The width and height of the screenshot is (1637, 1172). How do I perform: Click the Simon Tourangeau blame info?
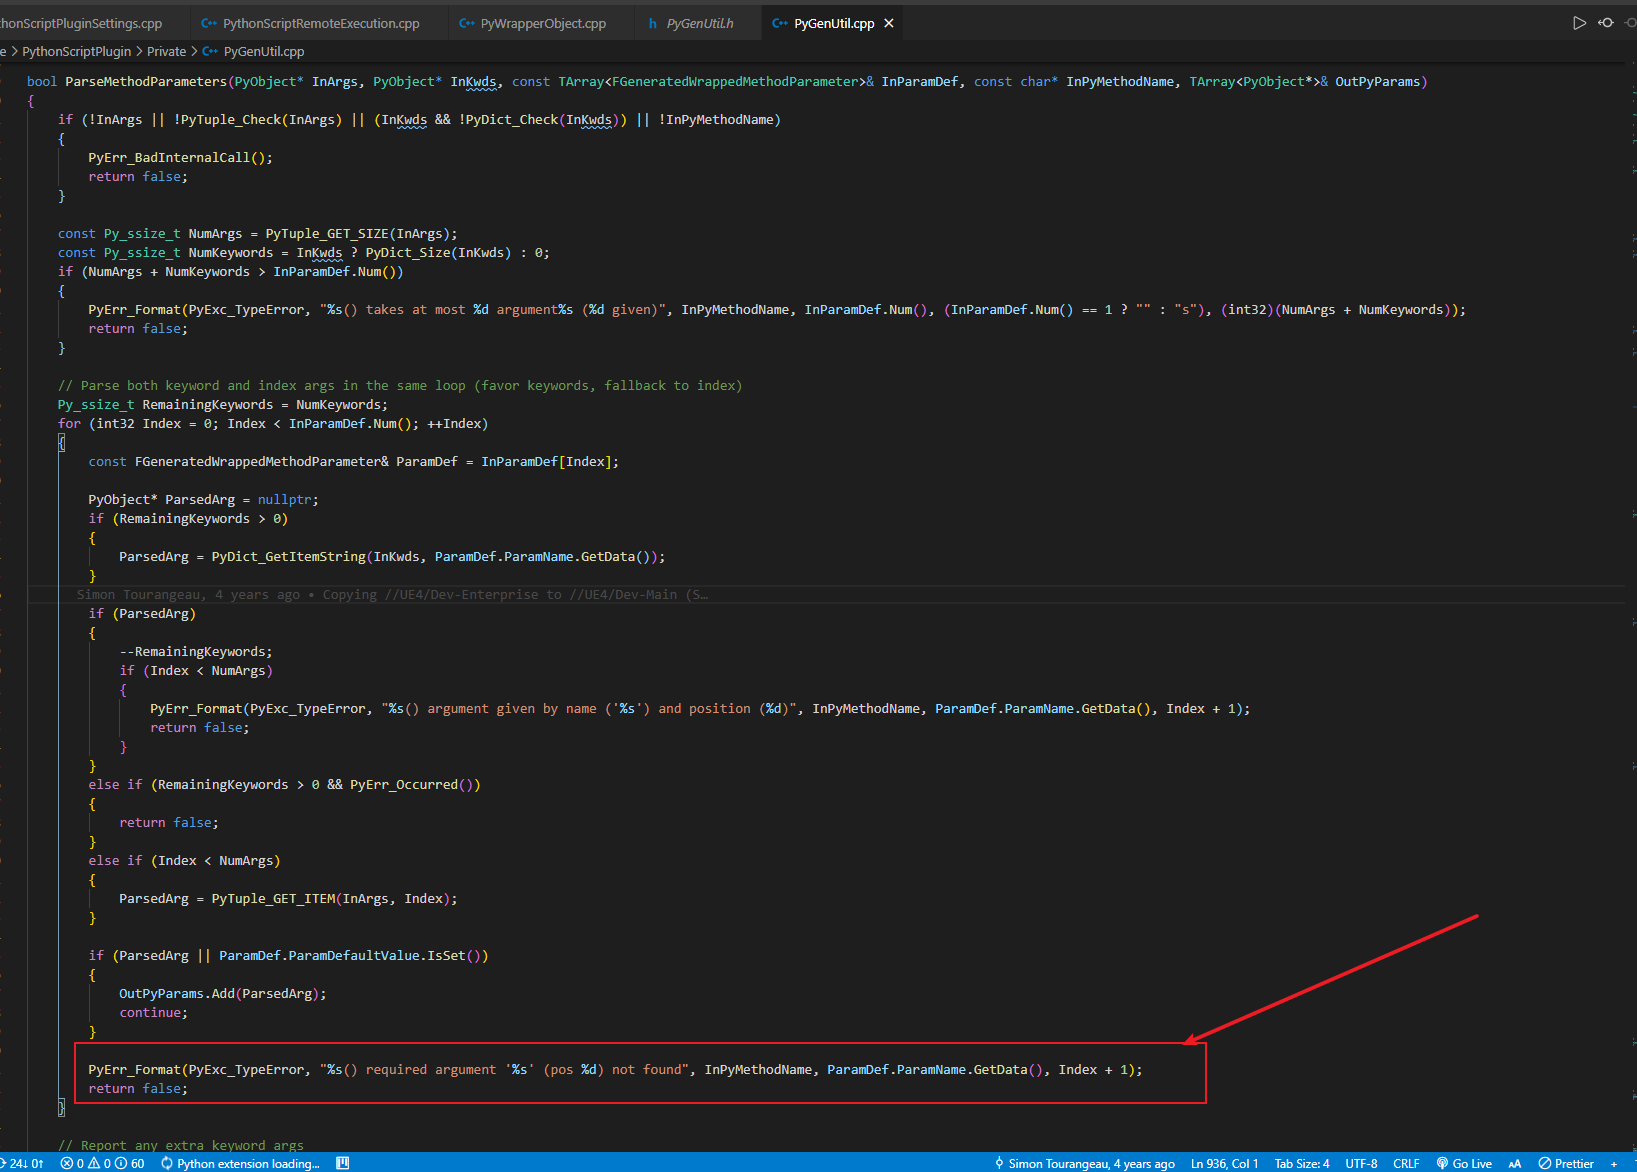(x=1083, y=1163)
